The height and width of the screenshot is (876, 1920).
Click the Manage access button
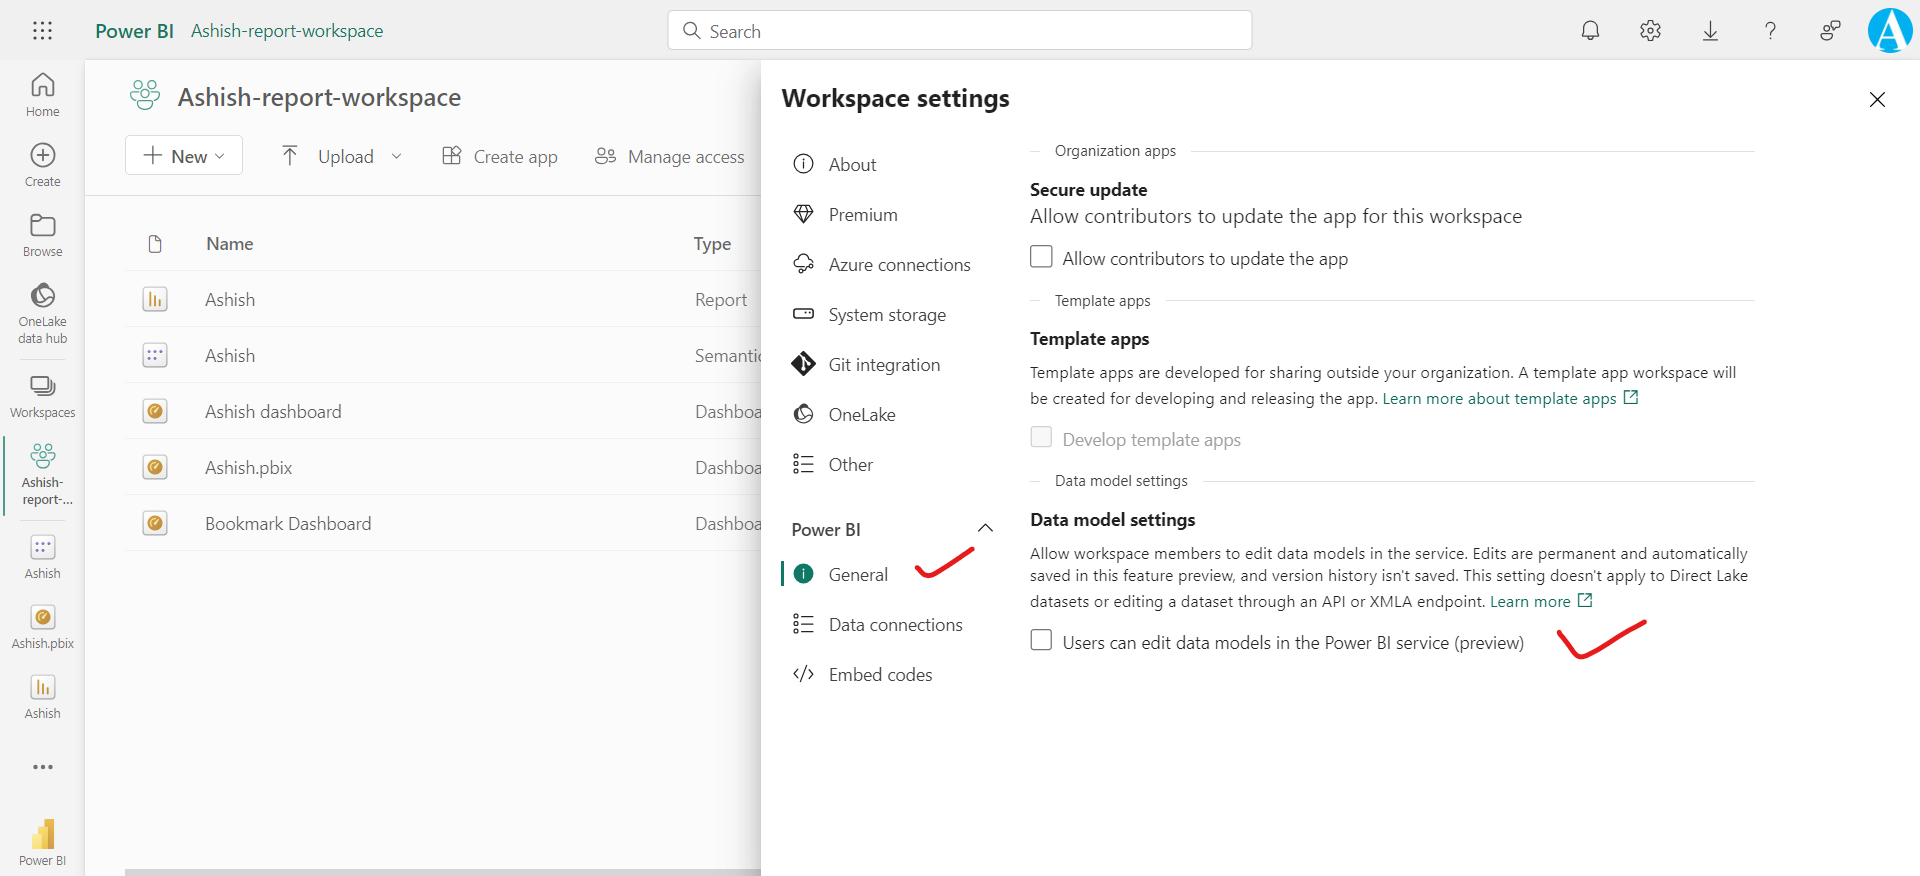tap(670, 157)
